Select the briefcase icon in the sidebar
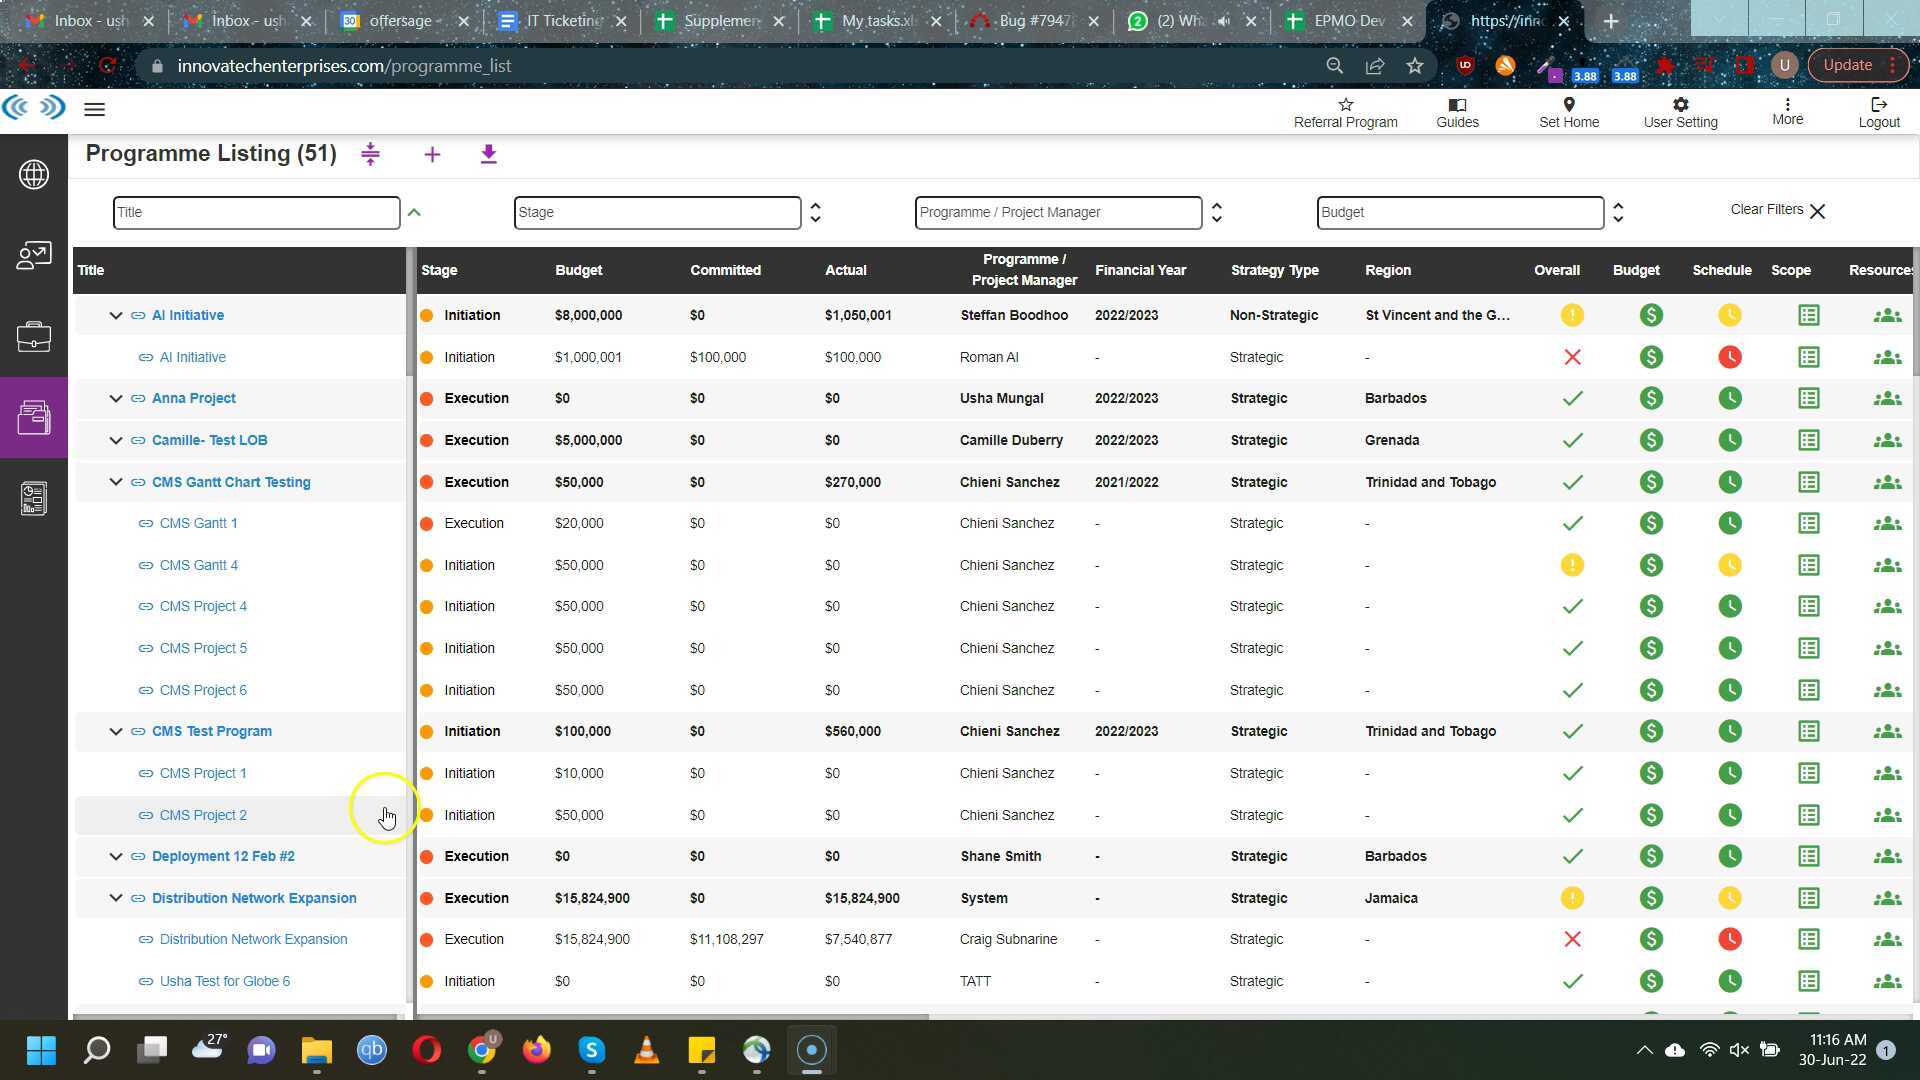1920x1080 pixels. [x=34, y=337]
